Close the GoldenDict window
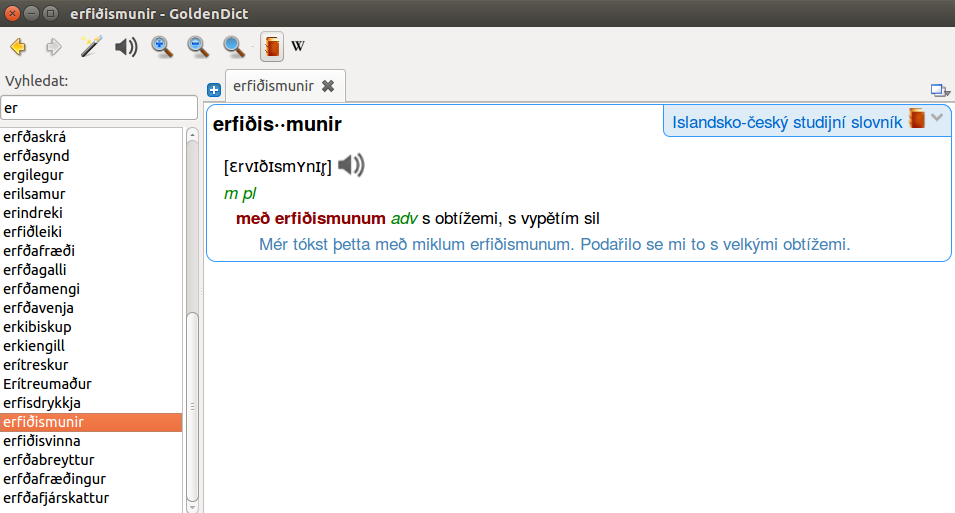This screenshot has height=513, width=955. click(x=12, y=13)
